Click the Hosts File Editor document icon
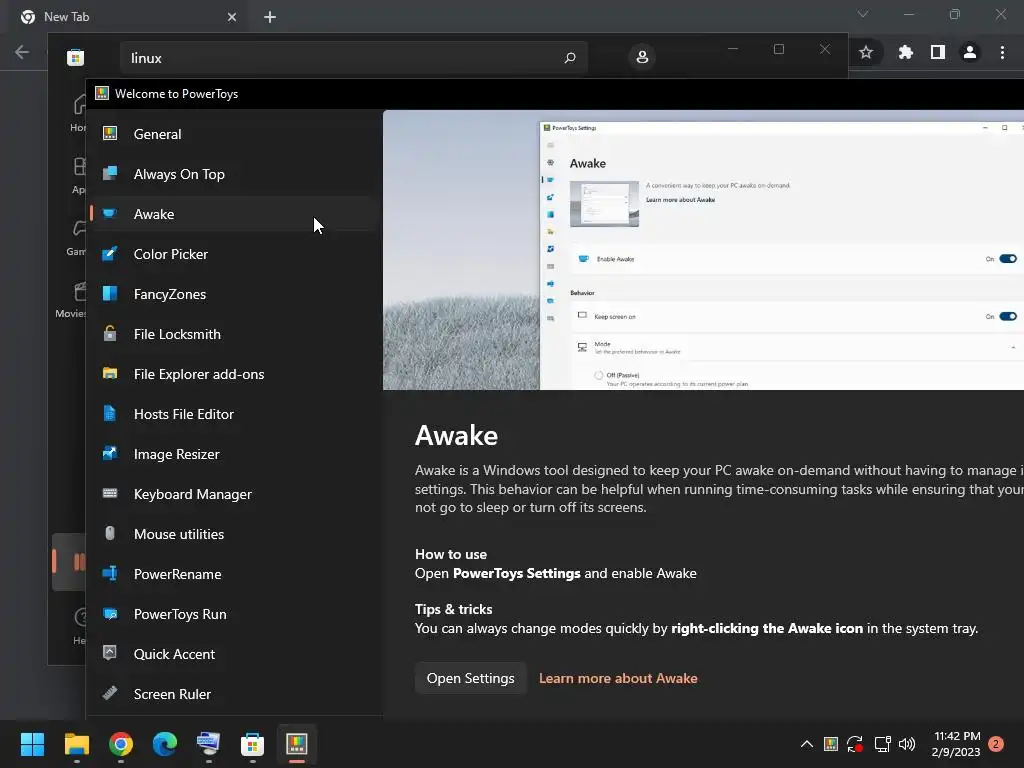 (110, 413)
